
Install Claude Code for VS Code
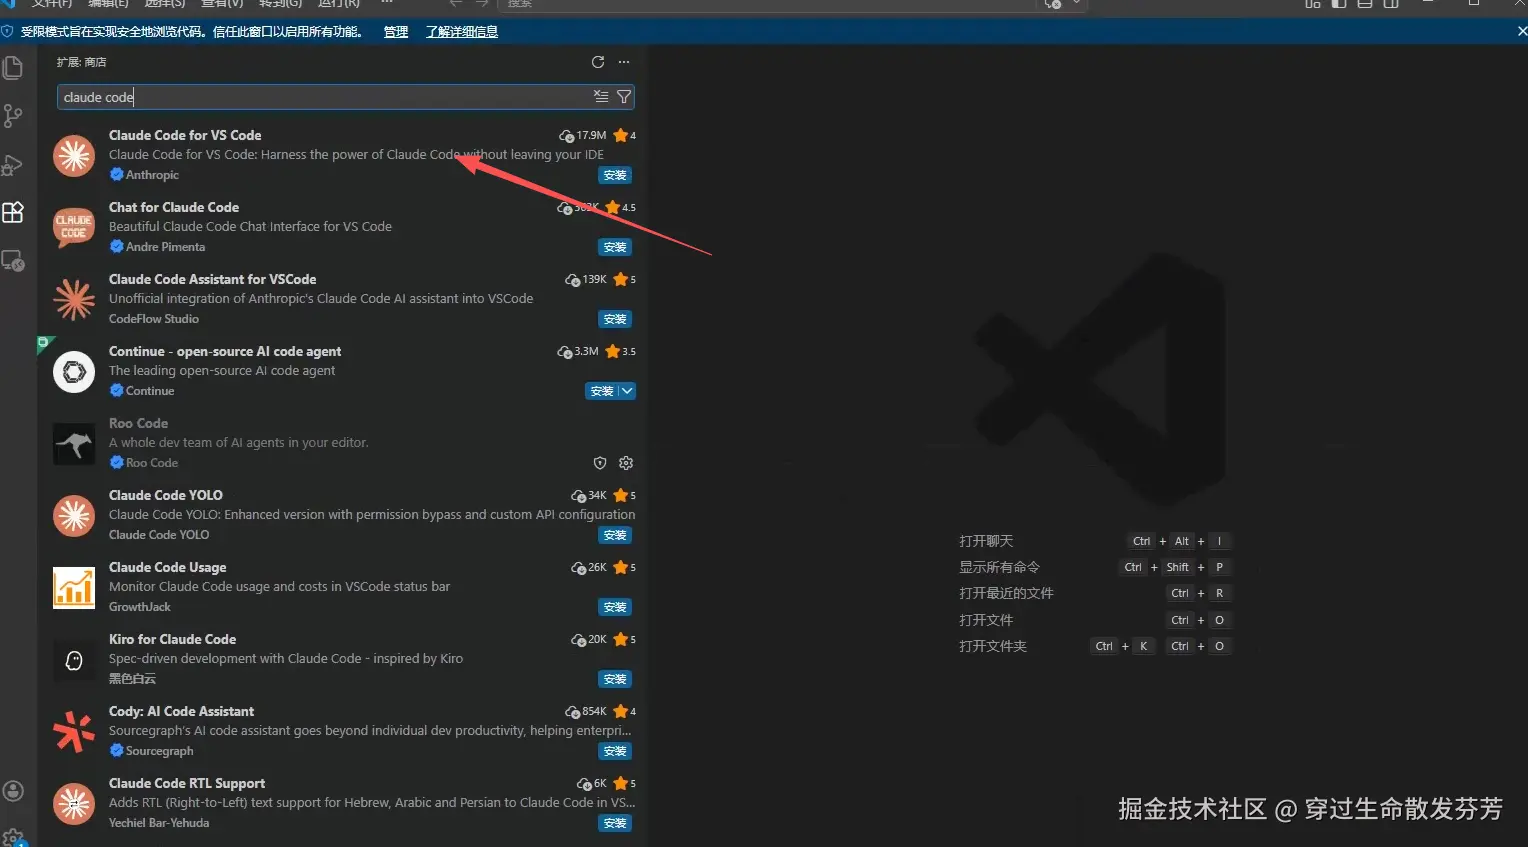pyautogui.click(x=615, y=175)
